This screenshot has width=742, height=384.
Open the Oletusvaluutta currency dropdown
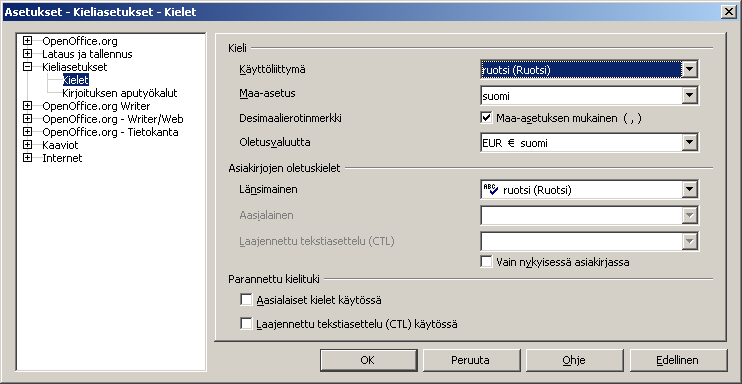(x=690, y=143)
